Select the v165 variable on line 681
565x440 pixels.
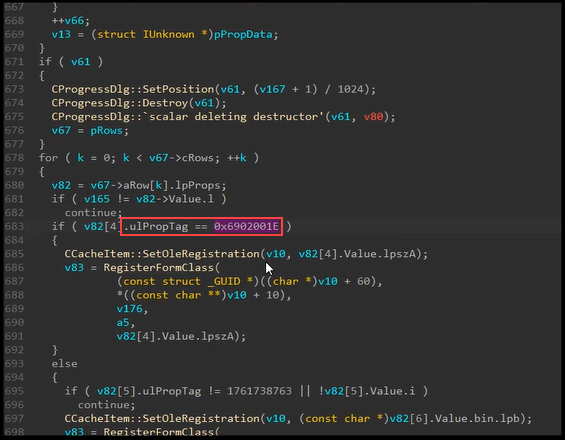[97, 199]
